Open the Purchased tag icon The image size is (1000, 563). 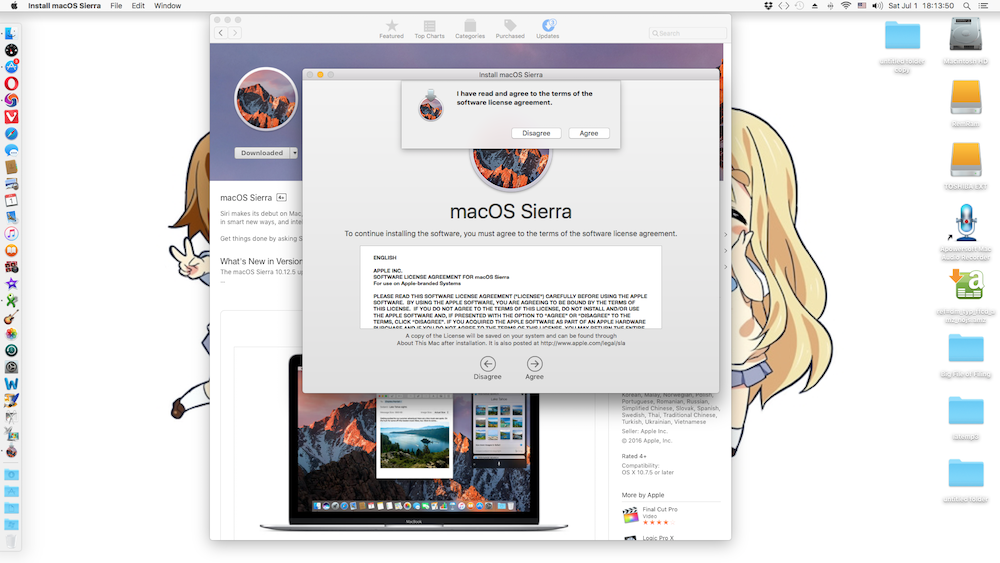(510, 25)
